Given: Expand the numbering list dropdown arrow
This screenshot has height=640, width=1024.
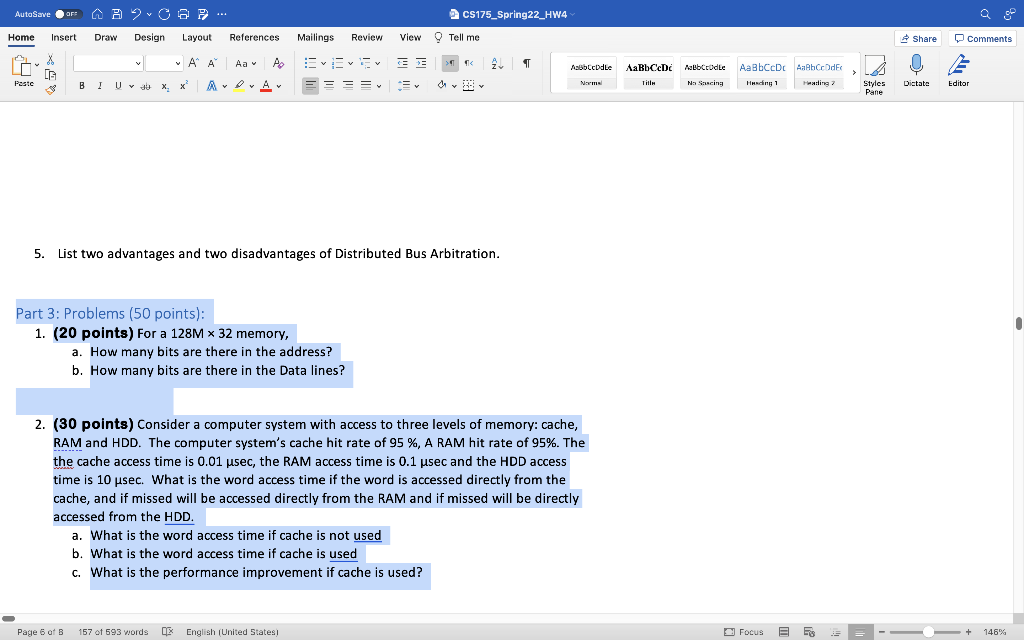Looking at the screenshot, I should coord(350,63).
